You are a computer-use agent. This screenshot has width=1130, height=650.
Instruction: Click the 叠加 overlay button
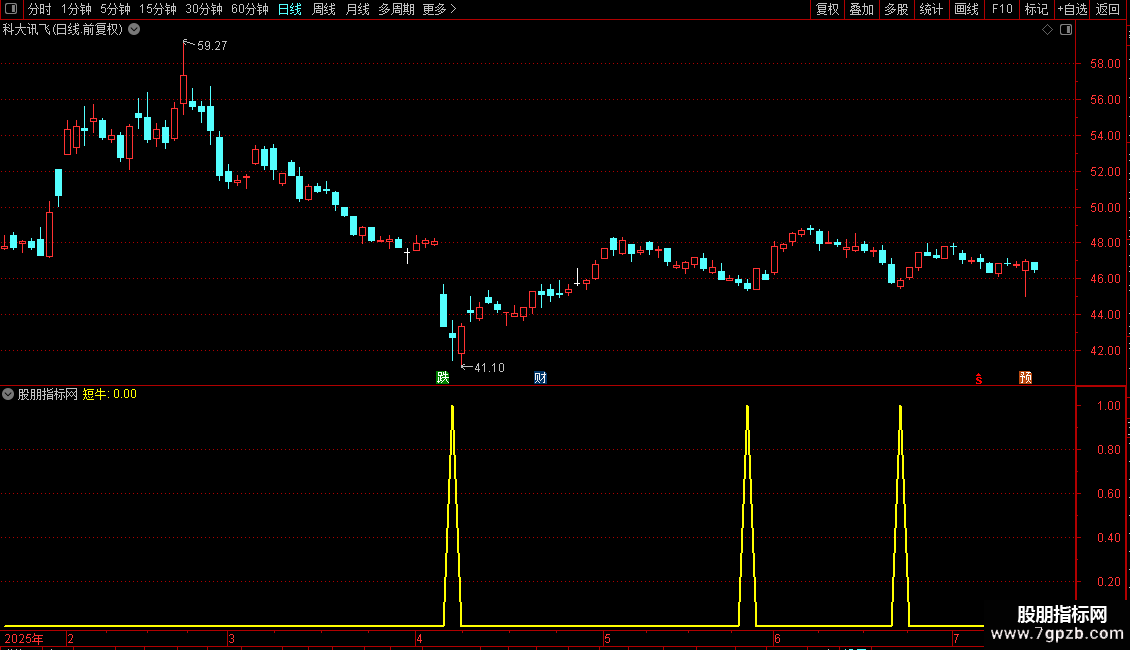coord(861,9)
